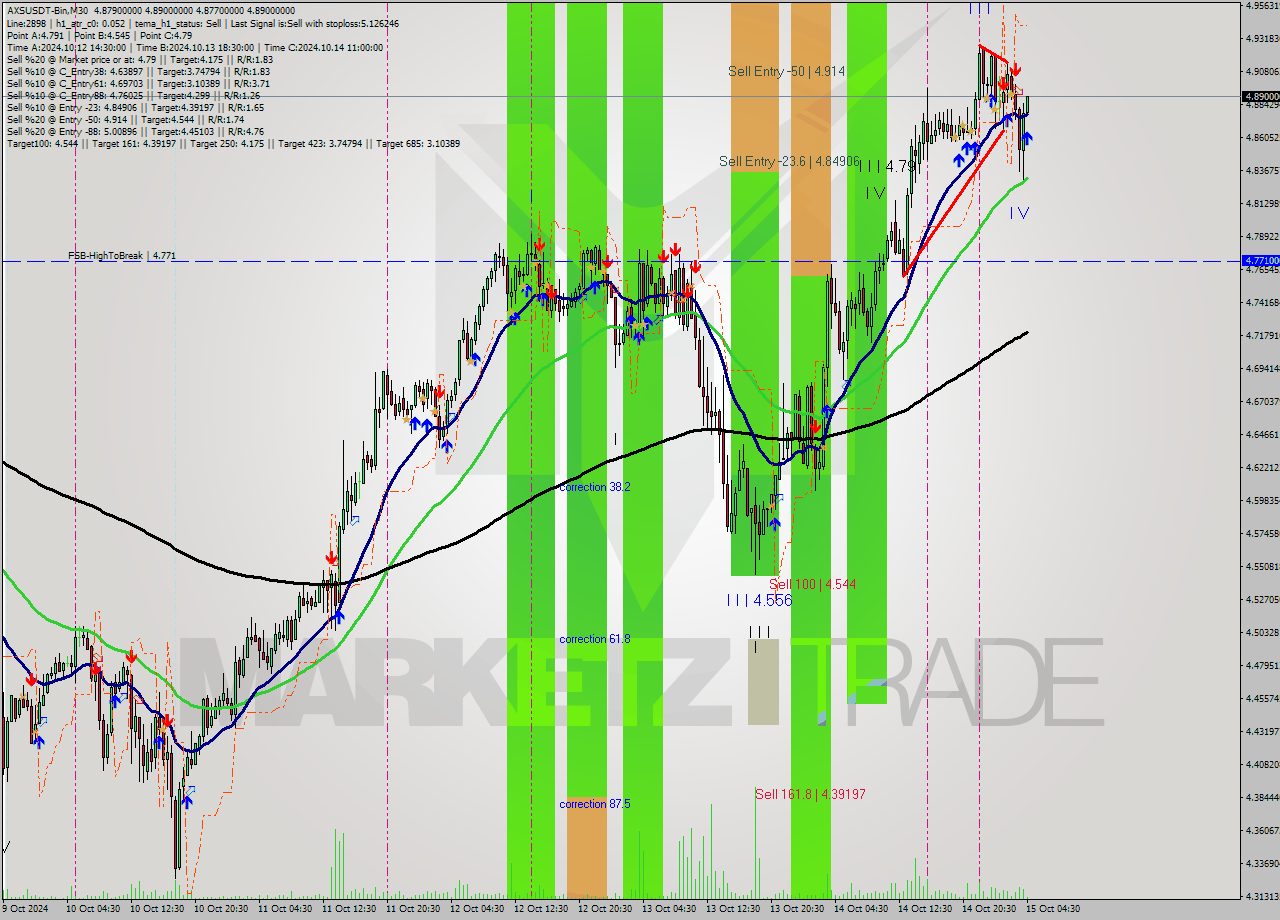
Task: Click the 'I I I 4.79' wave label
Action: coord(886,167)
